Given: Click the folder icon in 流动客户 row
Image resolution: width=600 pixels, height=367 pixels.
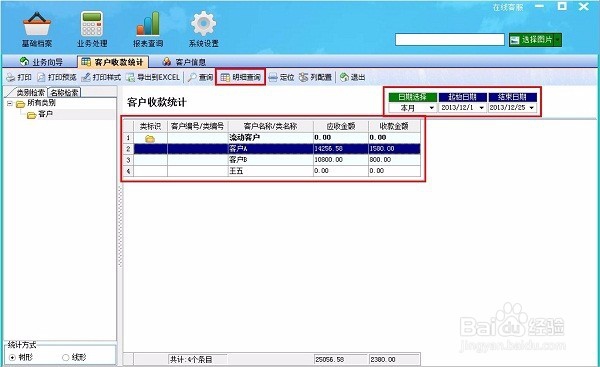Looking at the screenshot, I should (150, 139).
